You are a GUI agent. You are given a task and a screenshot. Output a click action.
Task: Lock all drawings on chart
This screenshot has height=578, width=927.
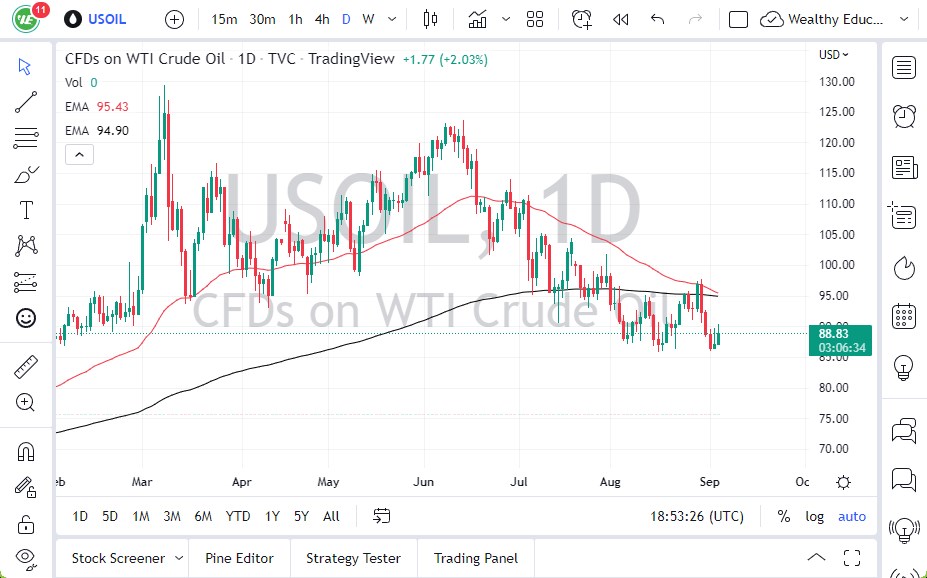25,526
